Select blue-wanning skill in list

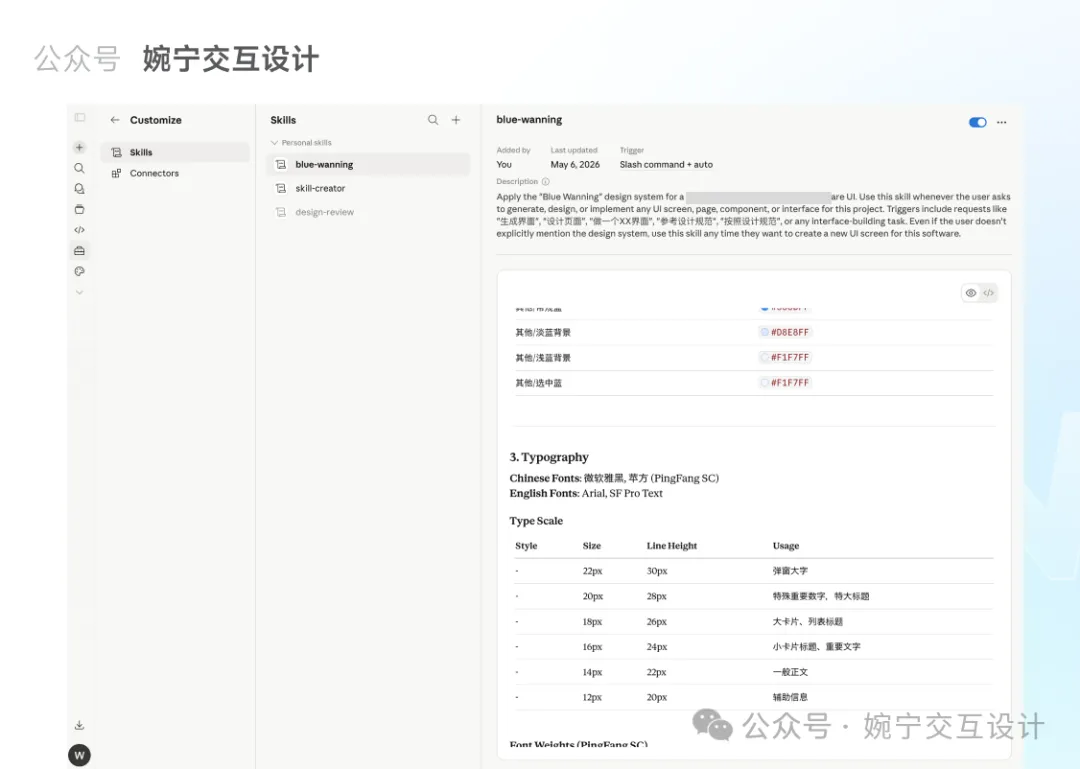coord(368,165)
